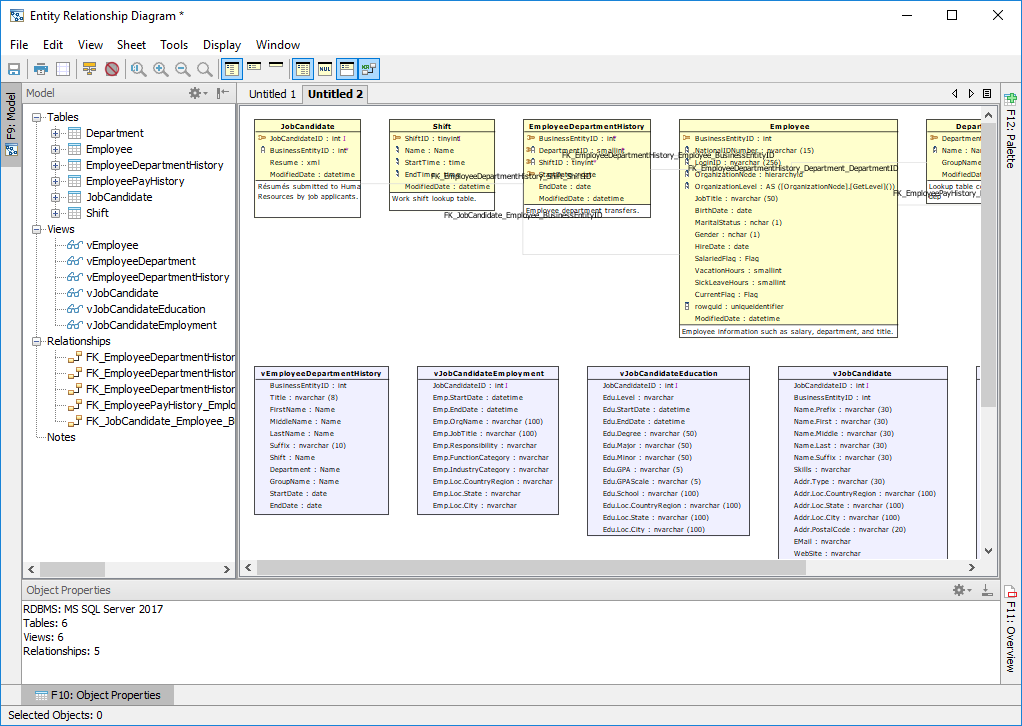Select vJobCandidateEducation view in tree
This screenshot has height=726, width=1022.
146,309
